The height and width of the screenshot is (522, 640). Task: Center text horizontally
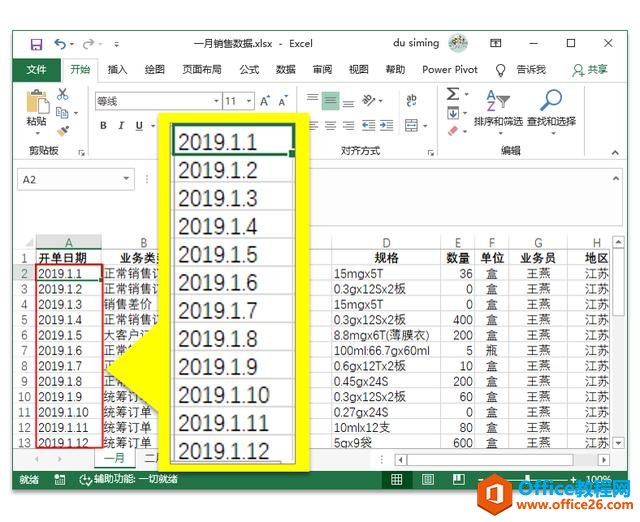click(330, 126)
